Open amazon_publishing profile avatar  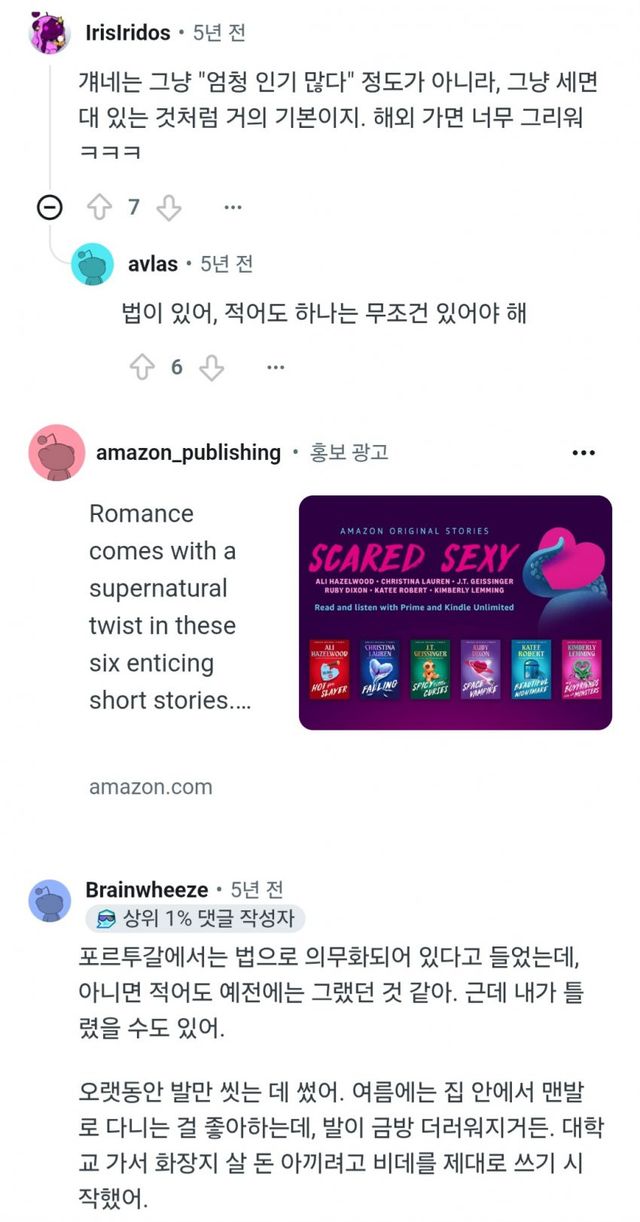pos(57,452)
